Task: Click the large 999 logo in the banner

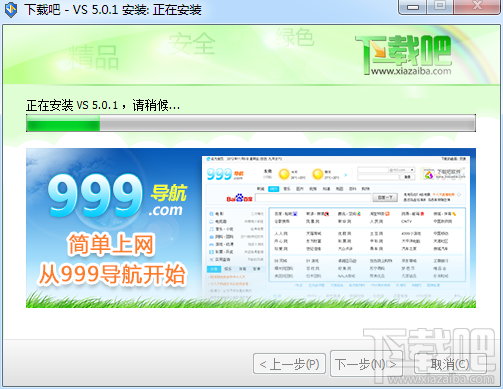Action: (x=95, y=196)
